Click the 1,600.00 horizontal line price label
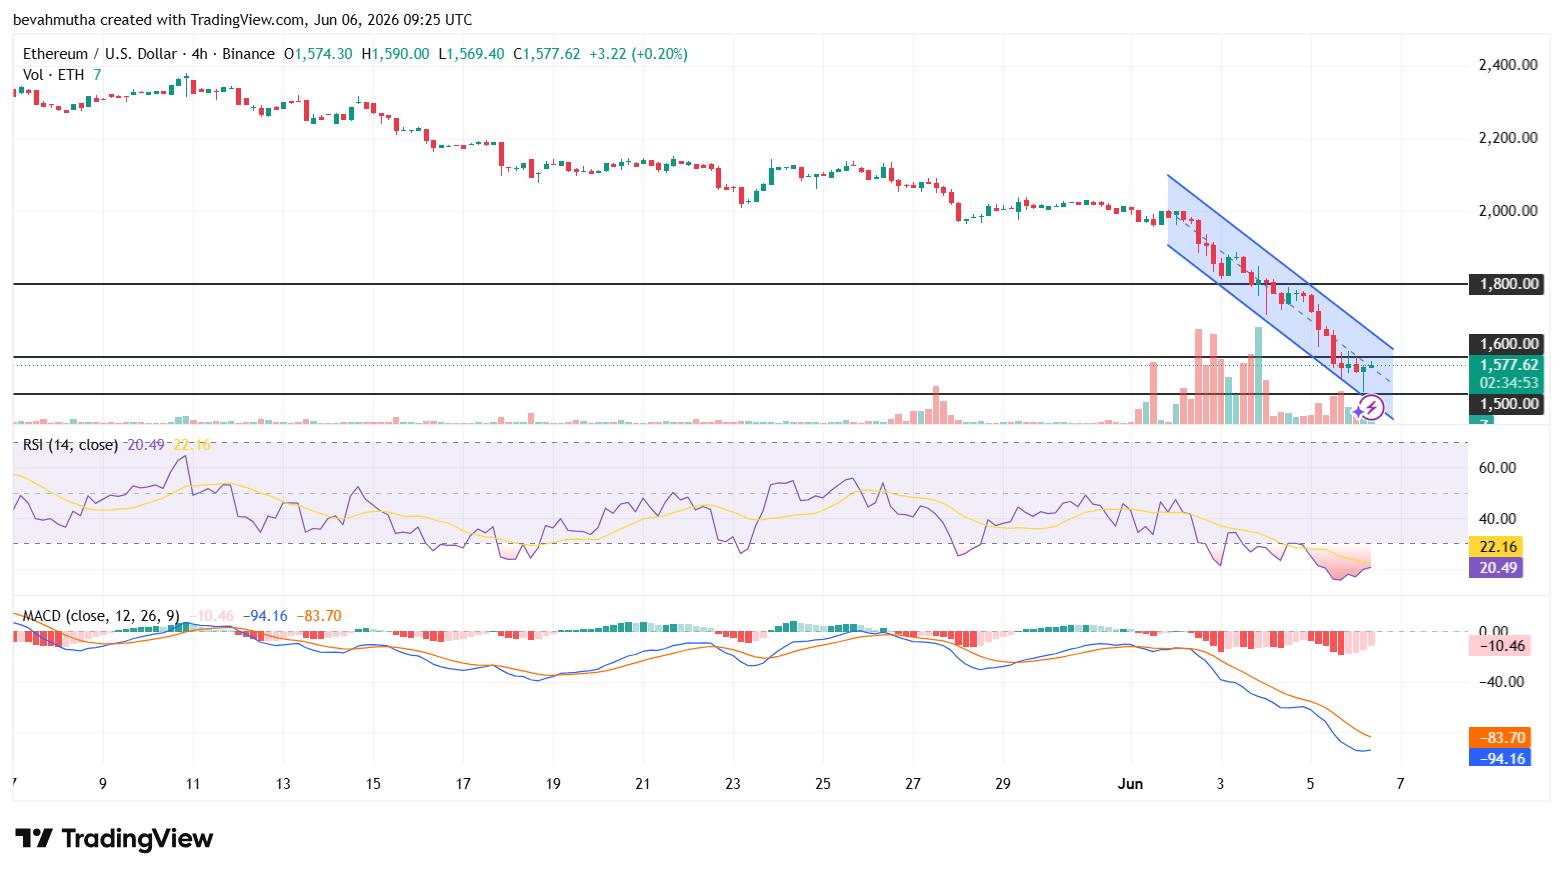This screenshot has height=876, width=1563. [x=1508, y=344]
